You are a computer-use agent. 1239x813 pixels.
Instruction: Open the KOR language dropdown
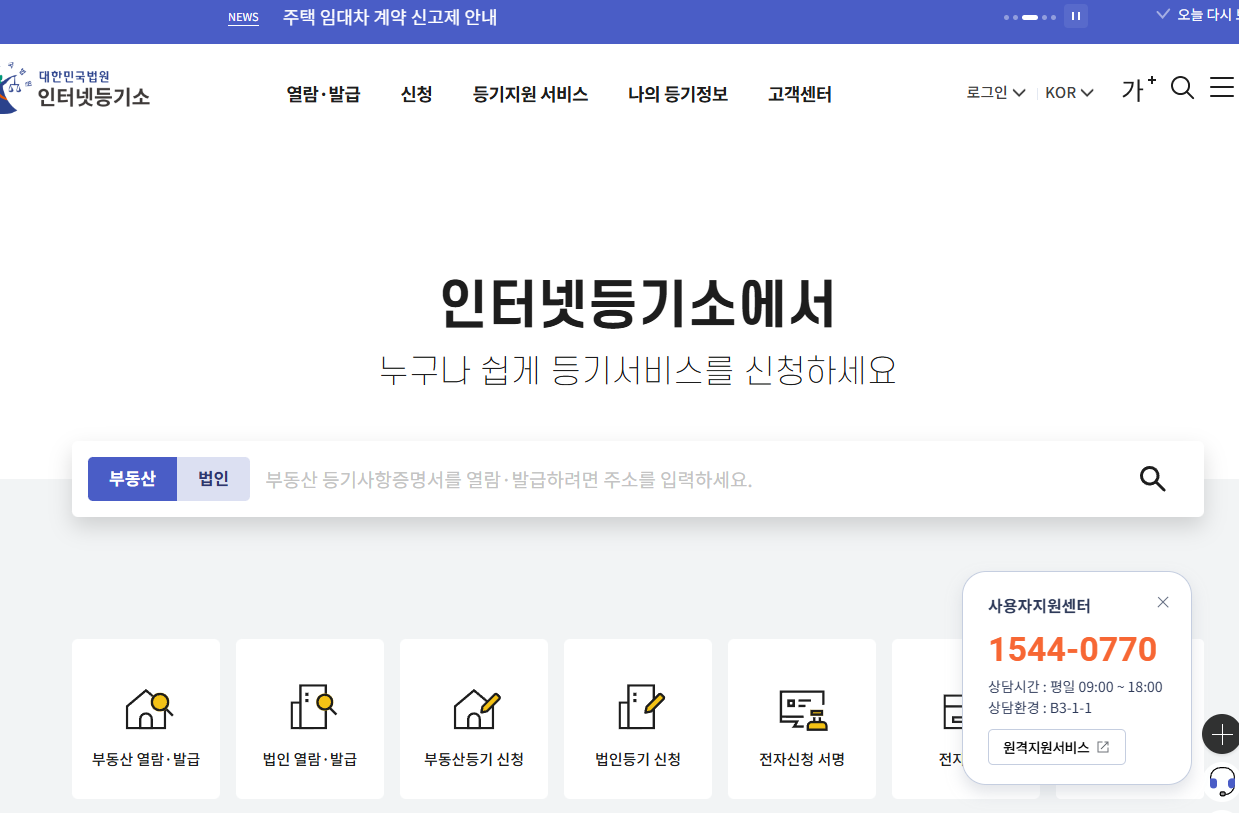point(1068,92)
